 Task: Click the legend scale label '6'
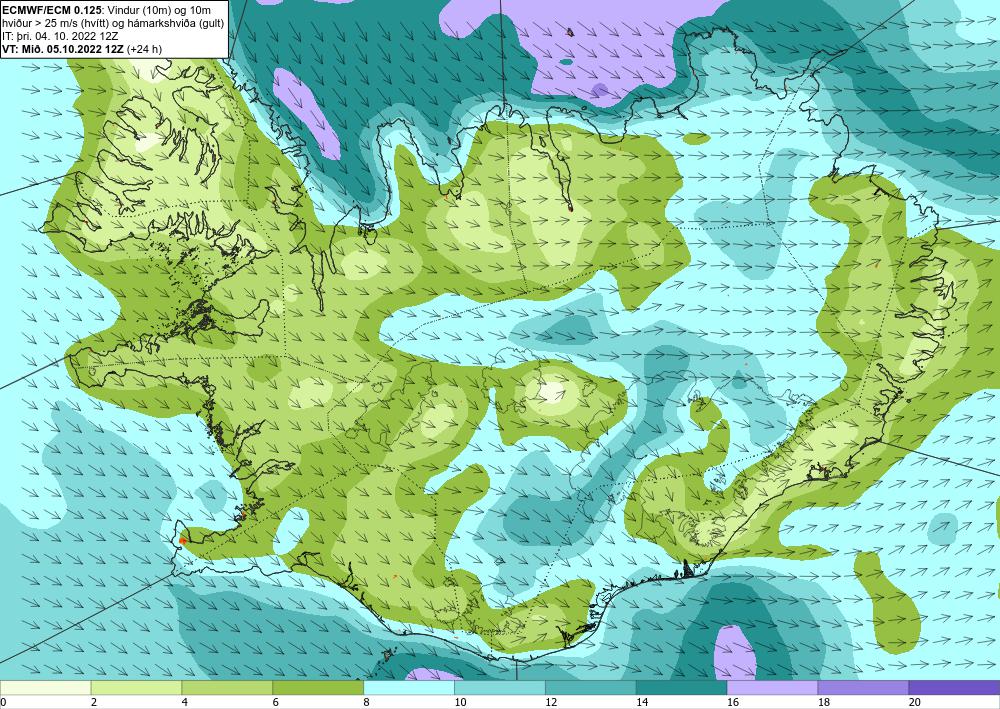276,702
